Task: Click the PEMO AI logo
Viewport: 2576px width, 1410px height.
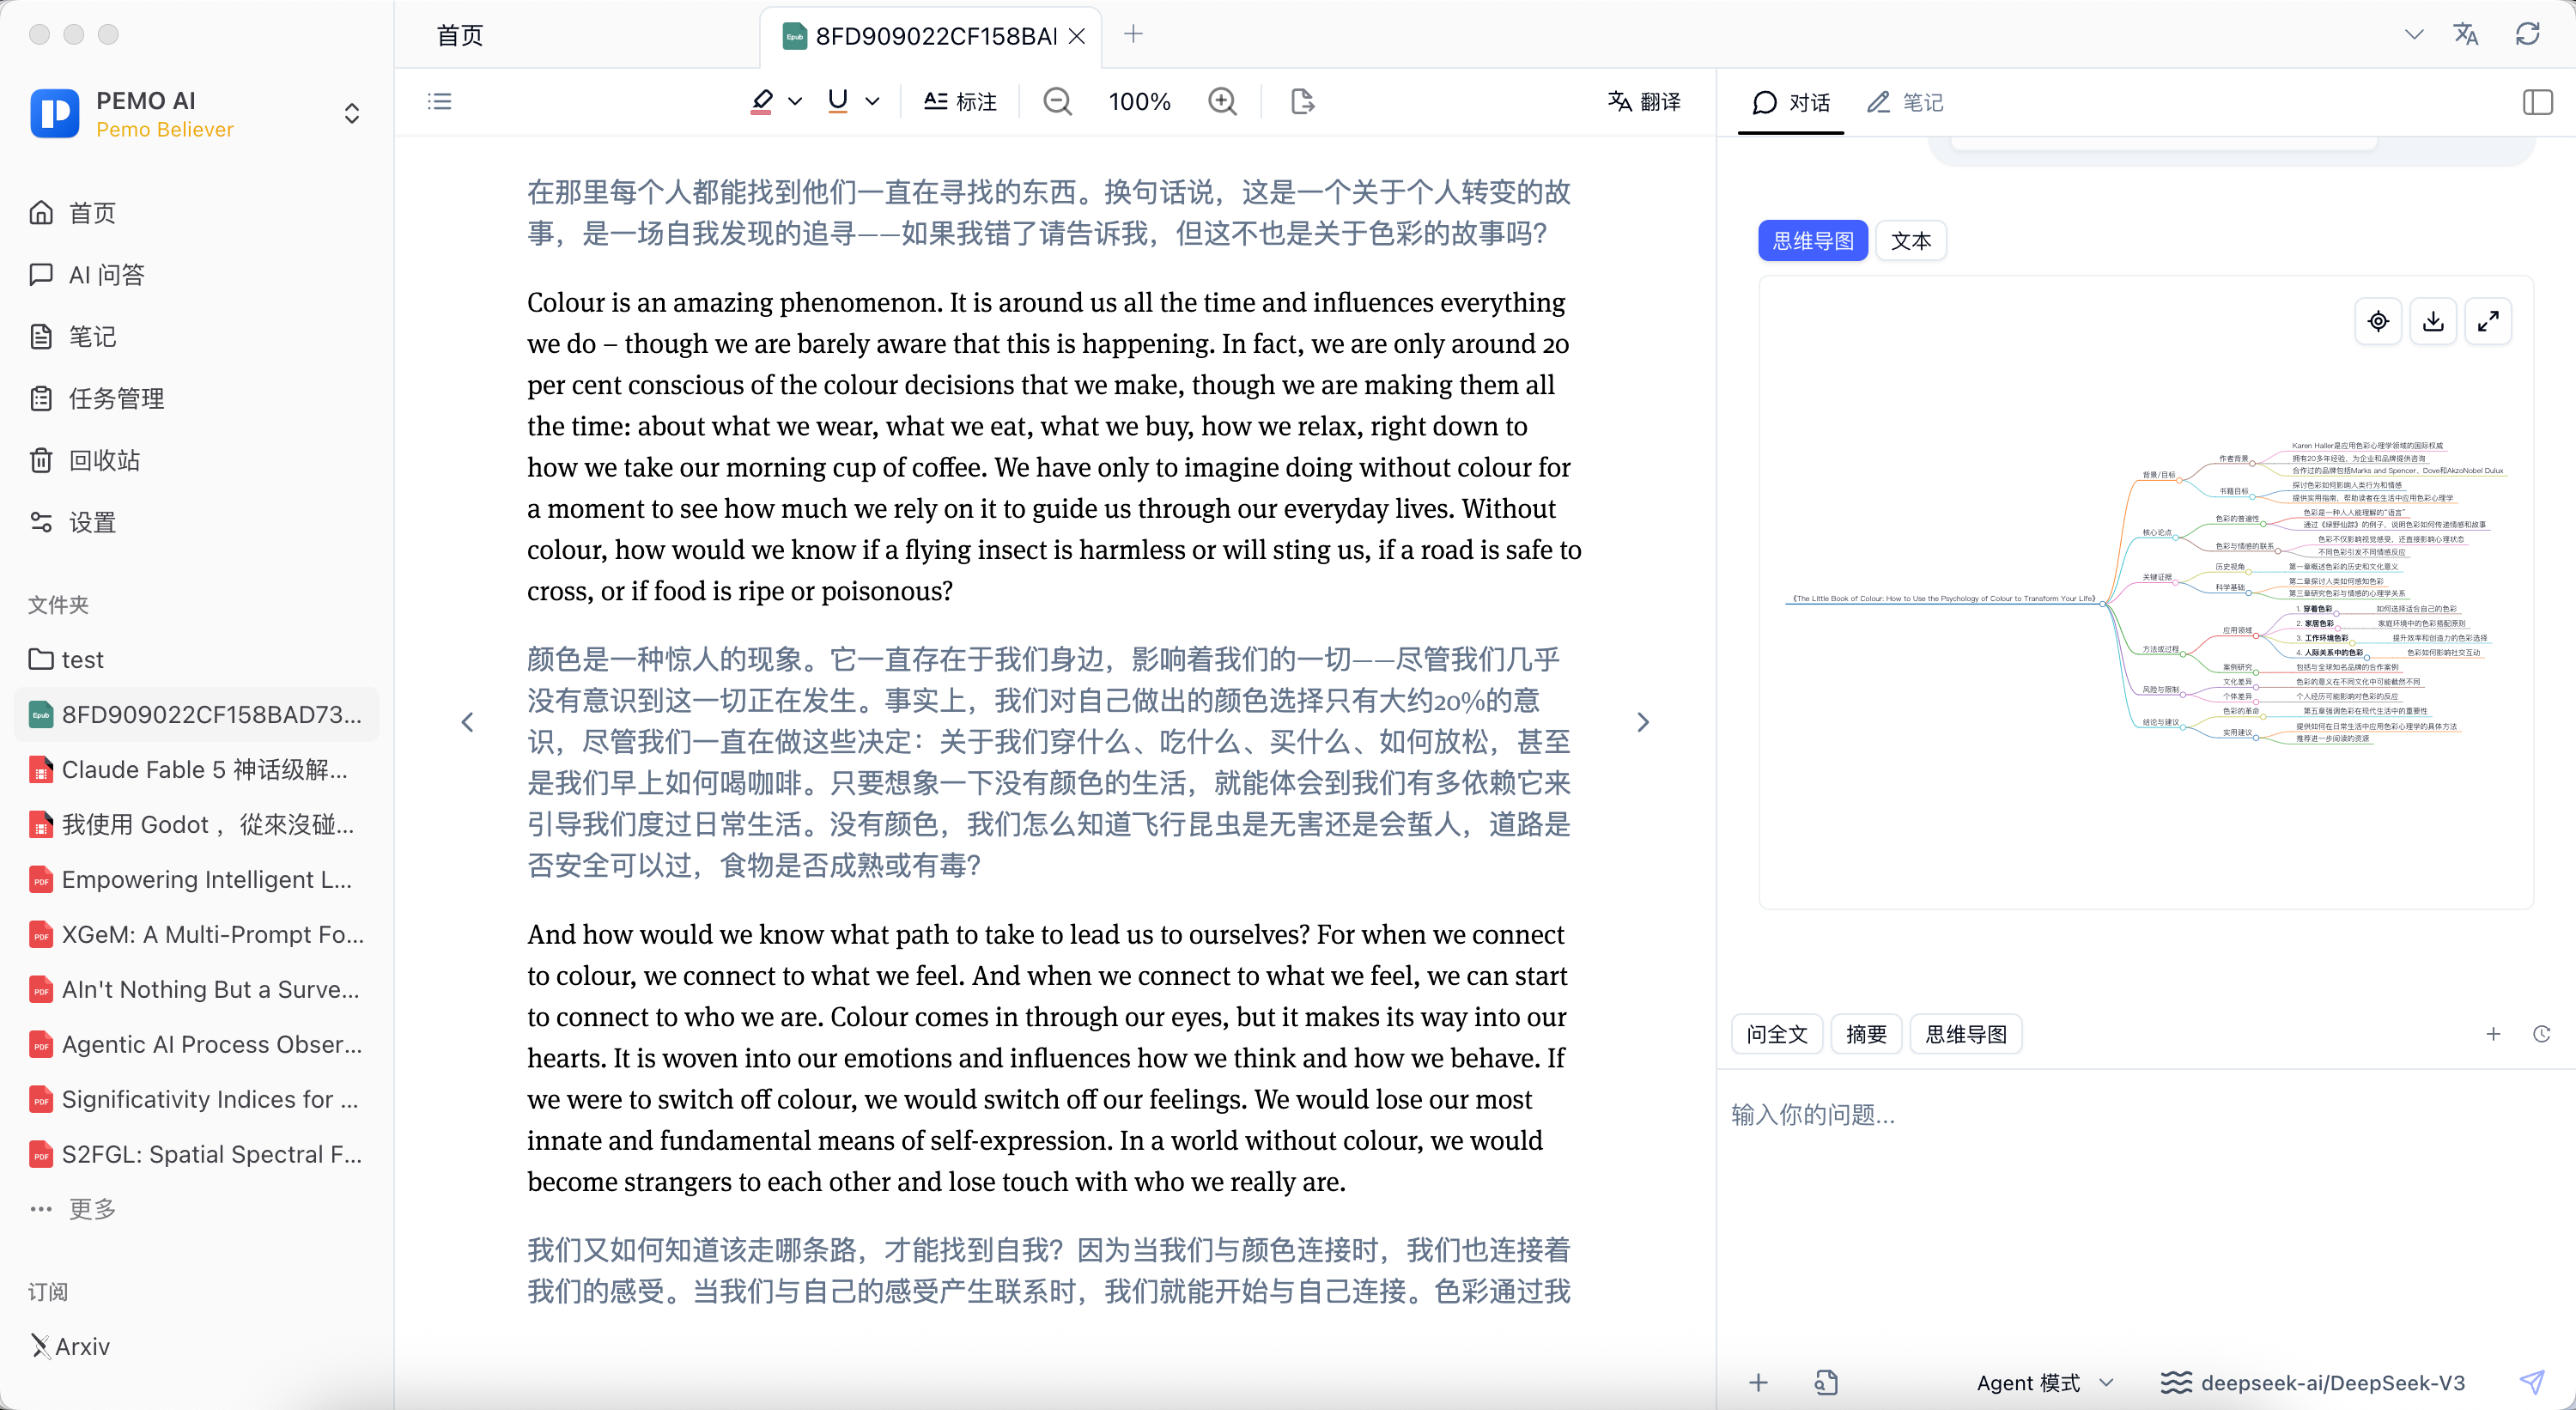Action: (x=54, y=113)
